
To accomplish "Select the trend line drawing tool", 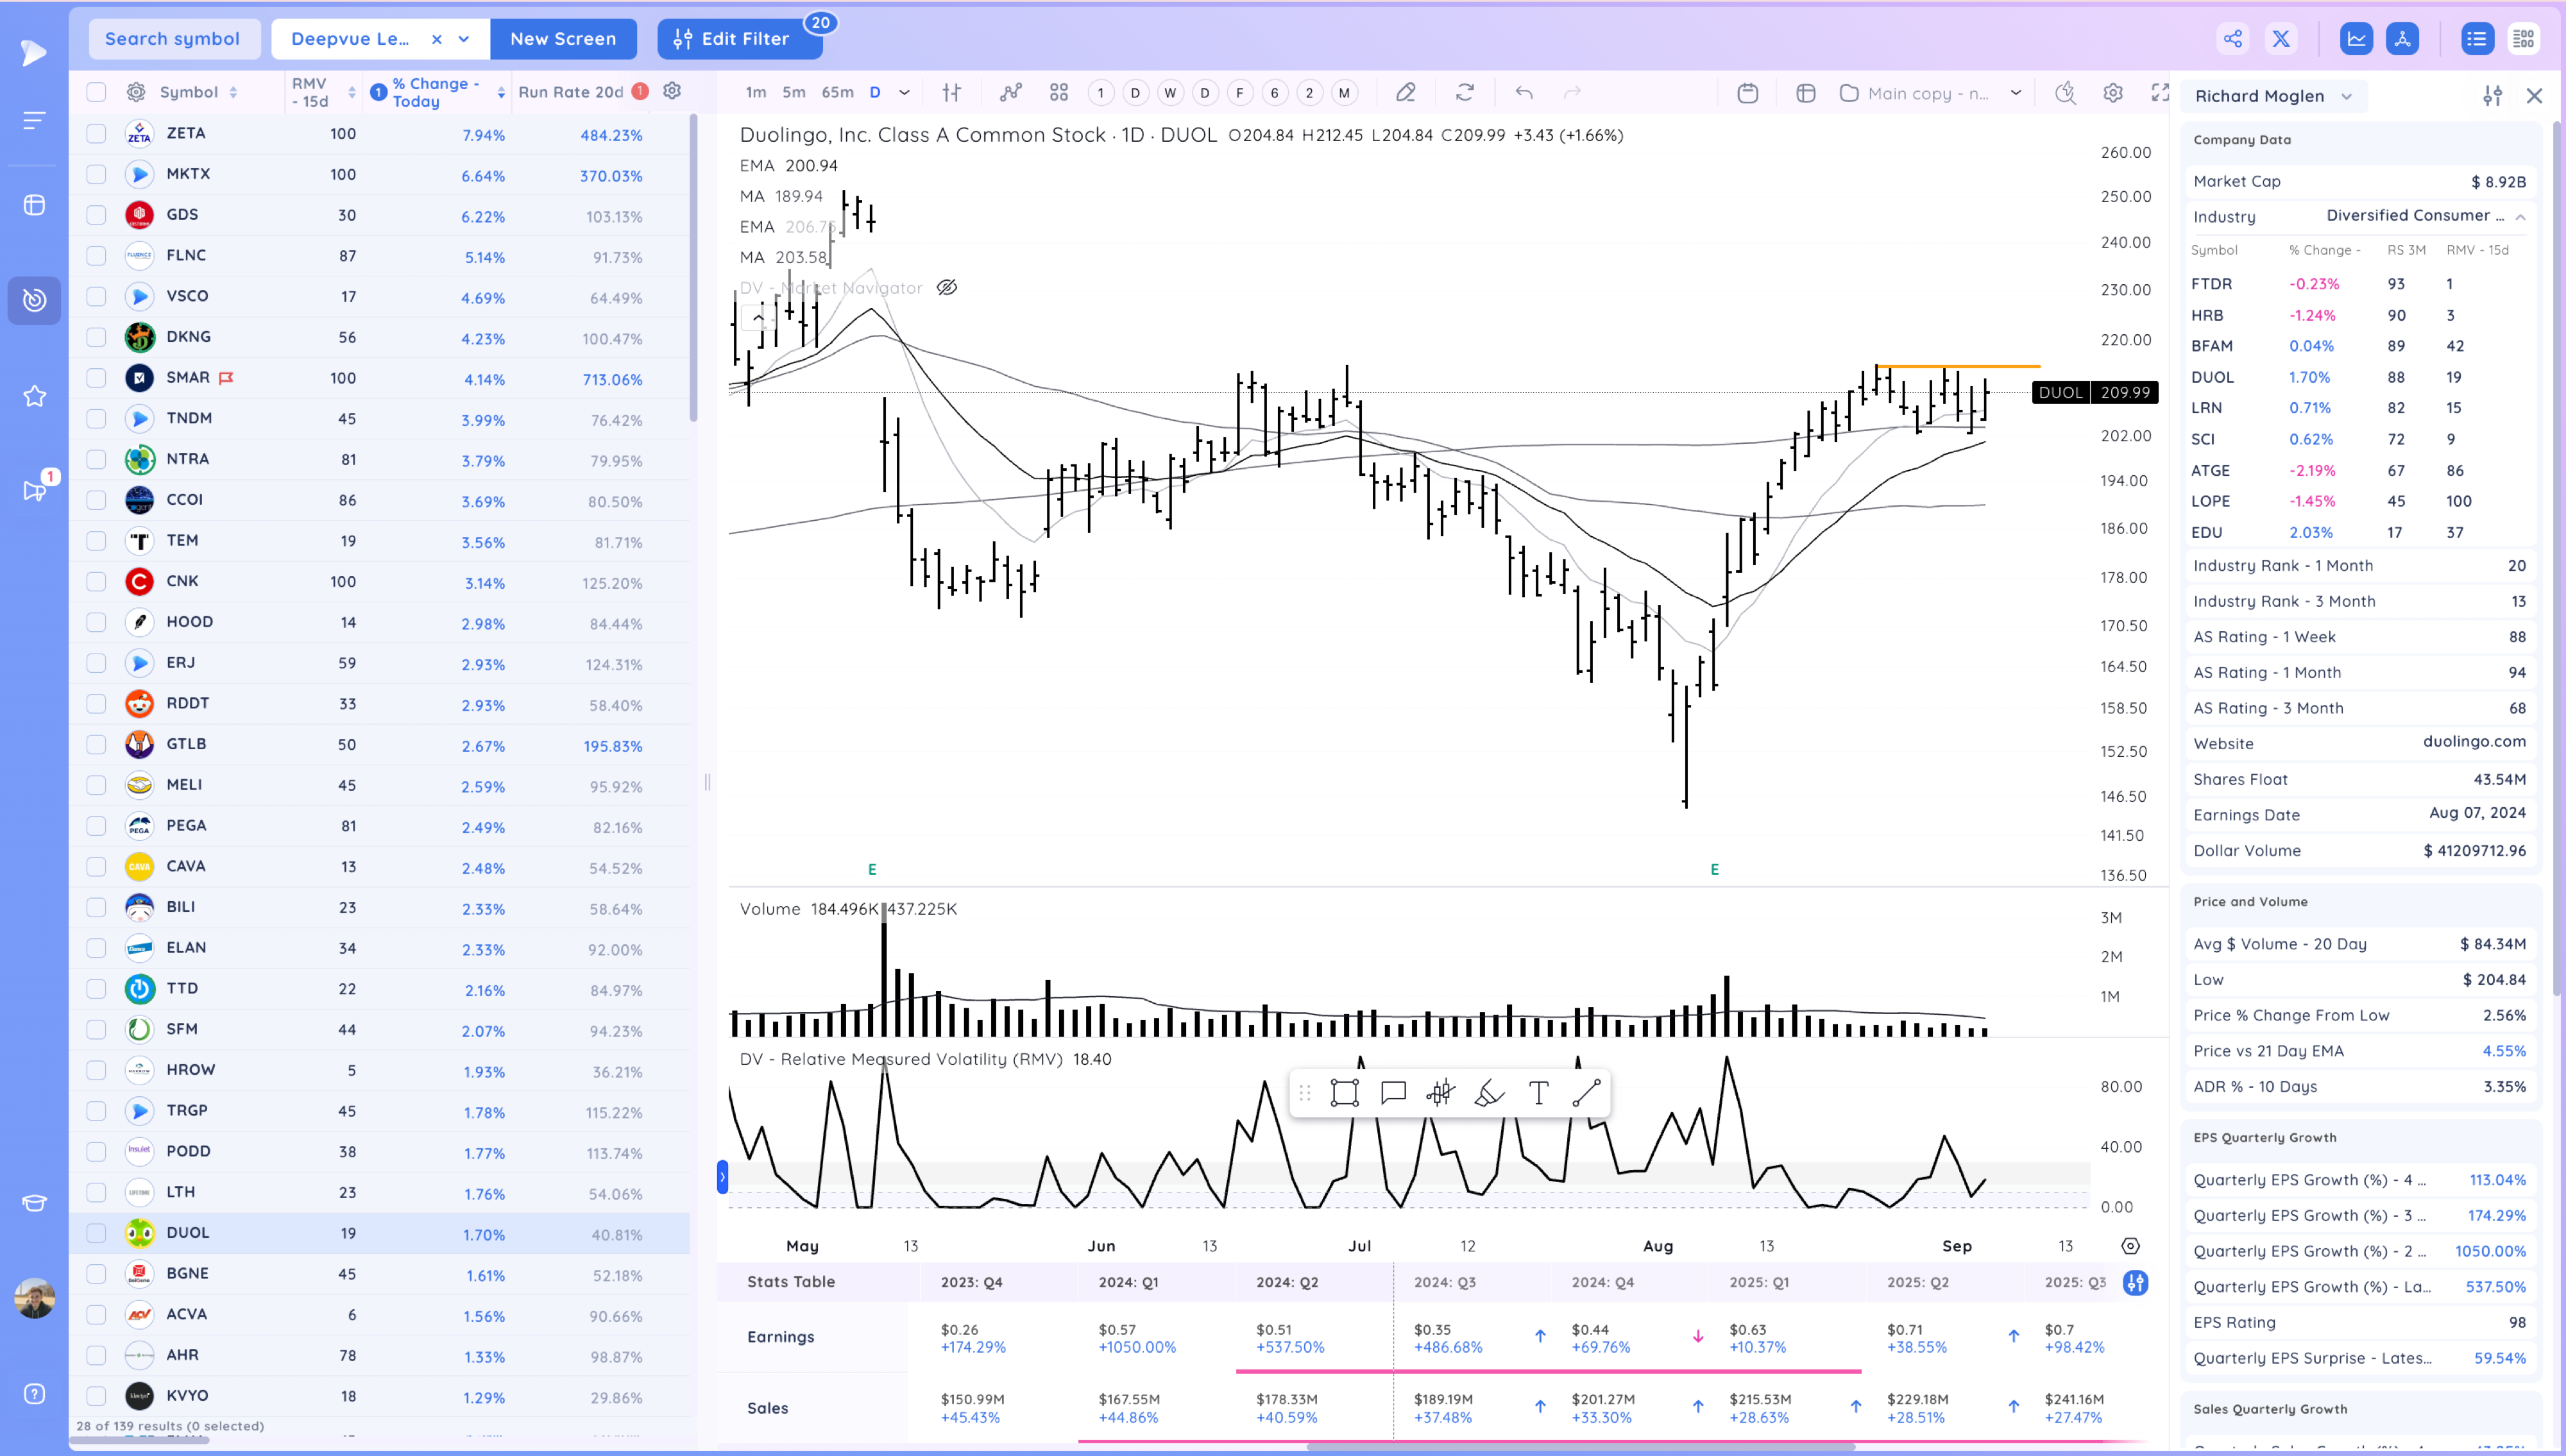I will coord(1586,1093).
